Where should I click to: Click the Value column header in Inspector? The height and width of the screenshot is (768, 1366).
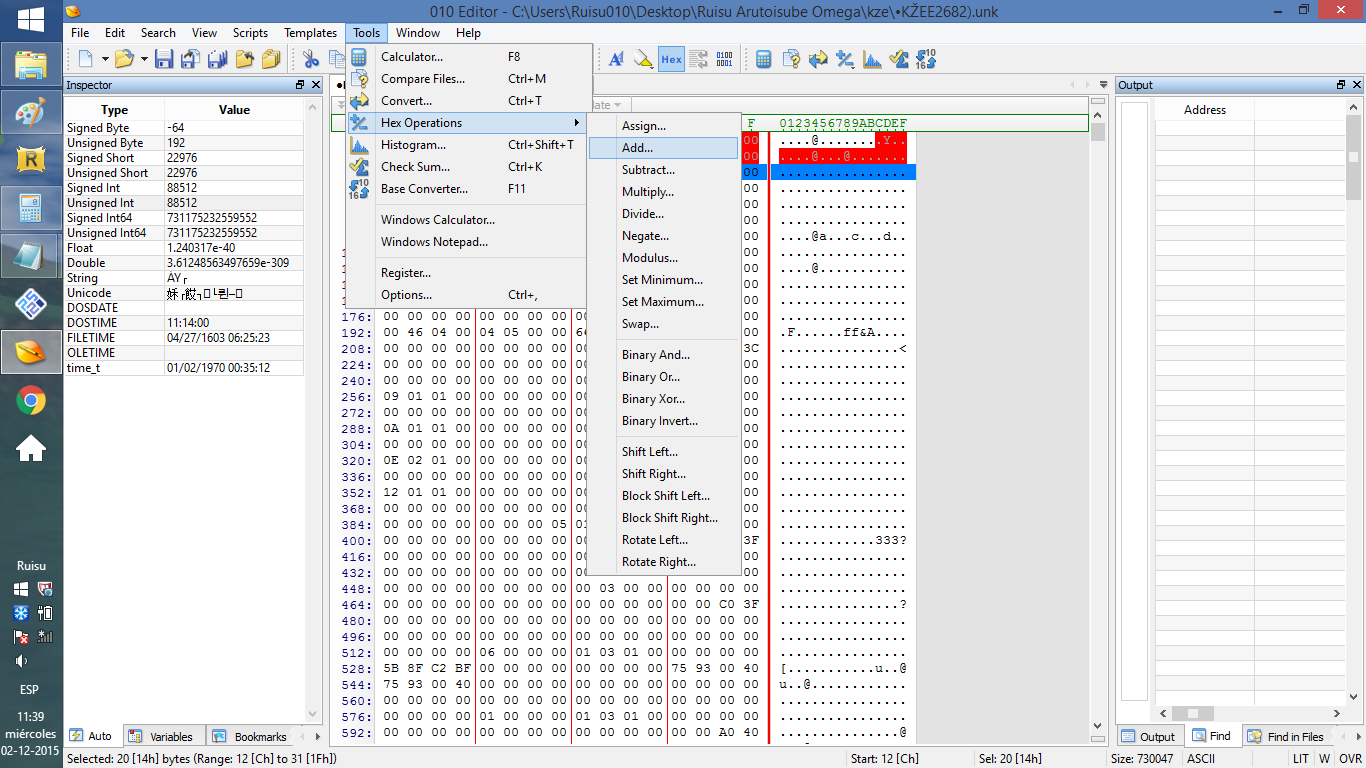(234, 110)
